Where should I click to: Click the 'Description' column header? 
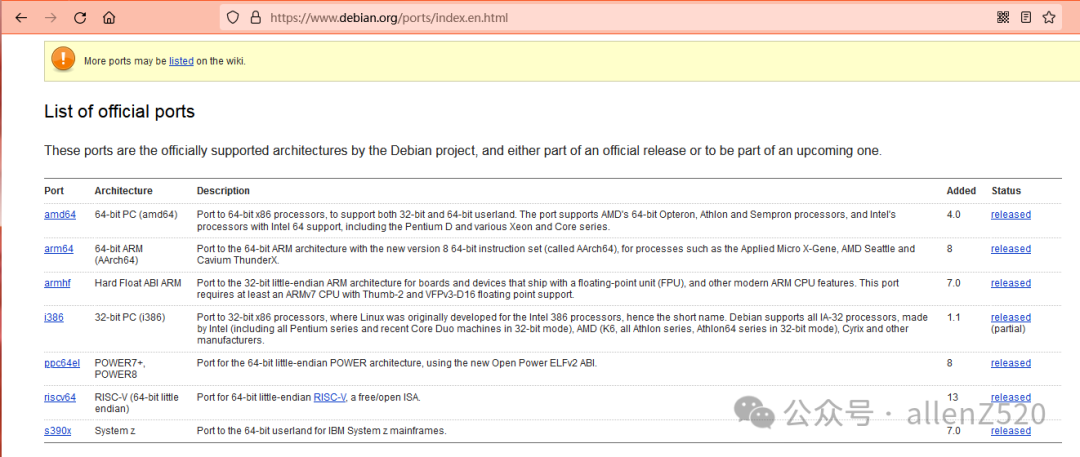pyautogui.click(x=223, y=190)
